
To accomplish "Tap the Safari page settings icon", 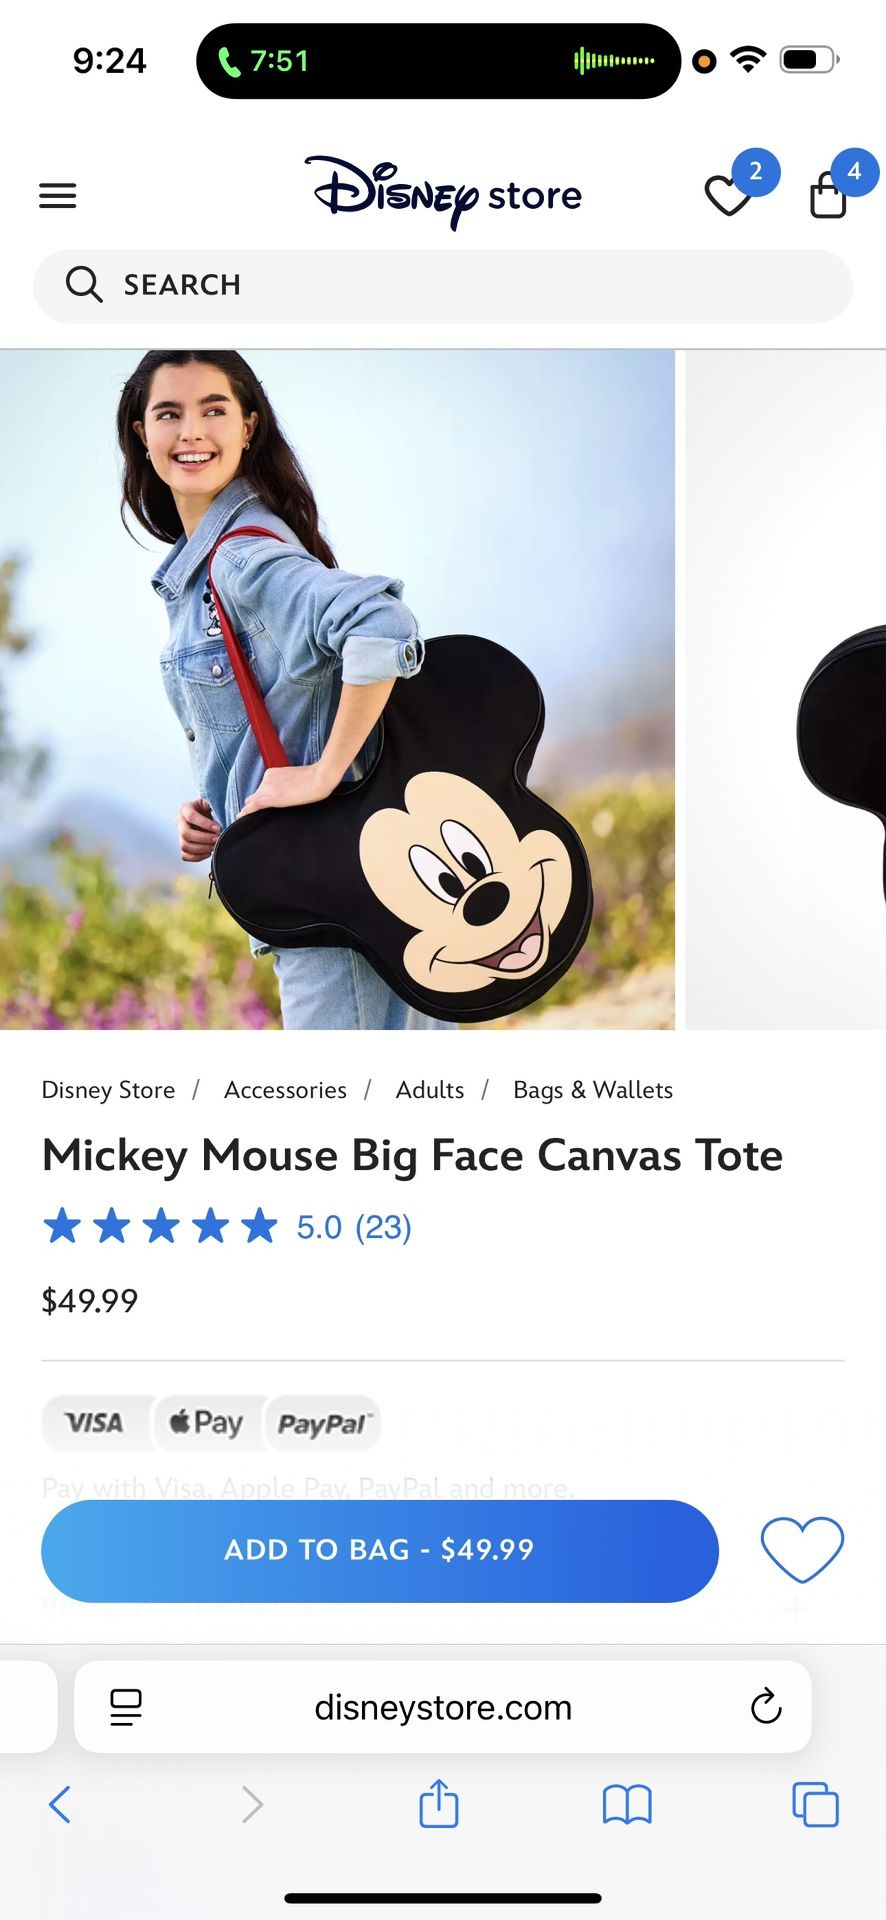I will [x=126, y=1707].
